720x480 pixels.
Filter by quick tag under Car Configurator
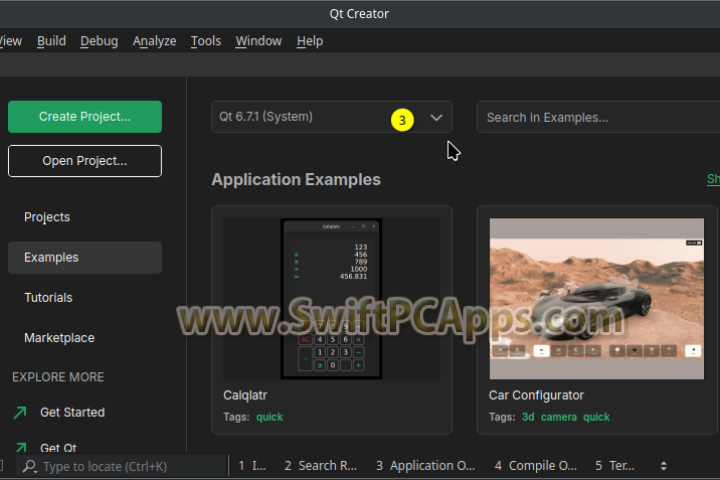(596, 417)
